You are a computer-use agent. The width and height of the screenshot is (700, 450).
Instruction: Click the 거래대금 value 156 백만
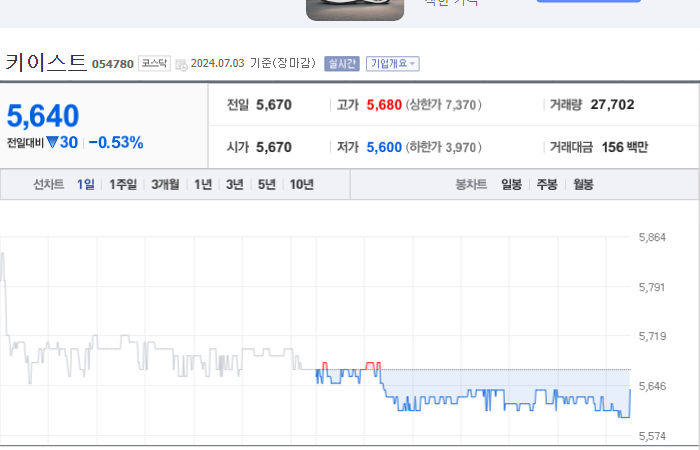625,147
